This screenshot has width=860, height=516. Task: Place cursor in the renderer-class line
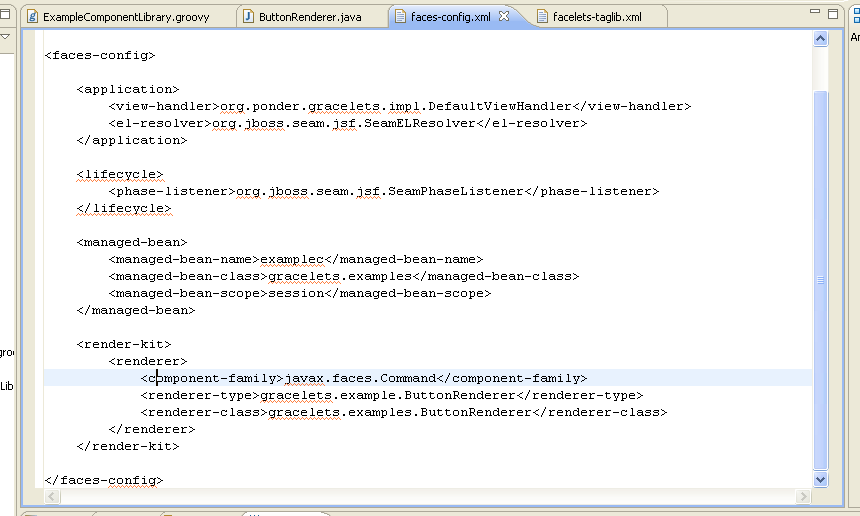click(x=400, y=412)
